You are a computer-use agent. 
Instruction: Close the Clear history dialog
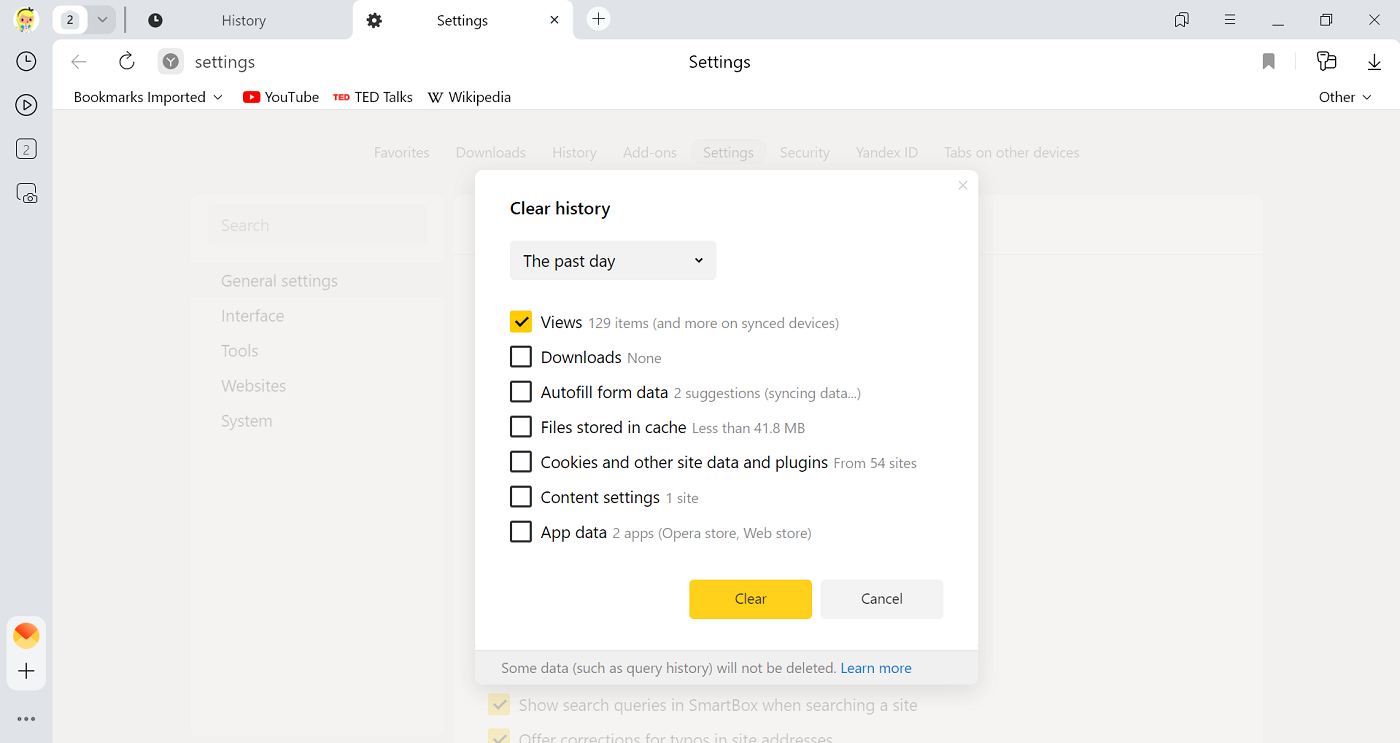click(x=962, y=186)
